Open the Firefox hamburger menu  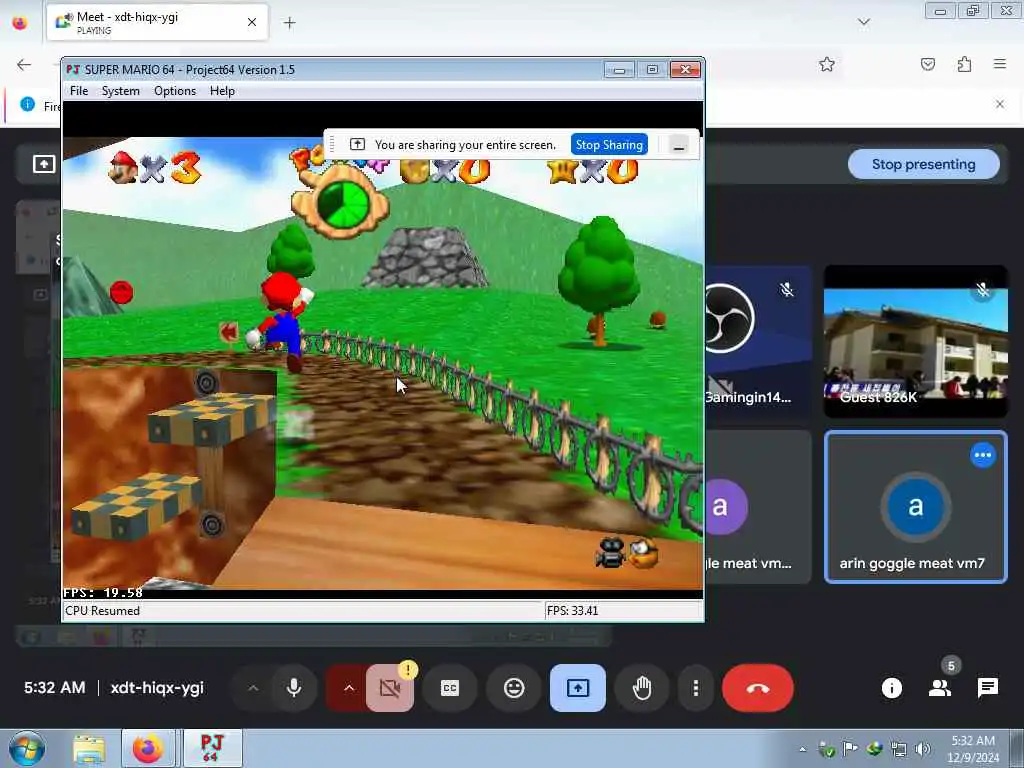pyautogui.click(x=1000, y=64)
